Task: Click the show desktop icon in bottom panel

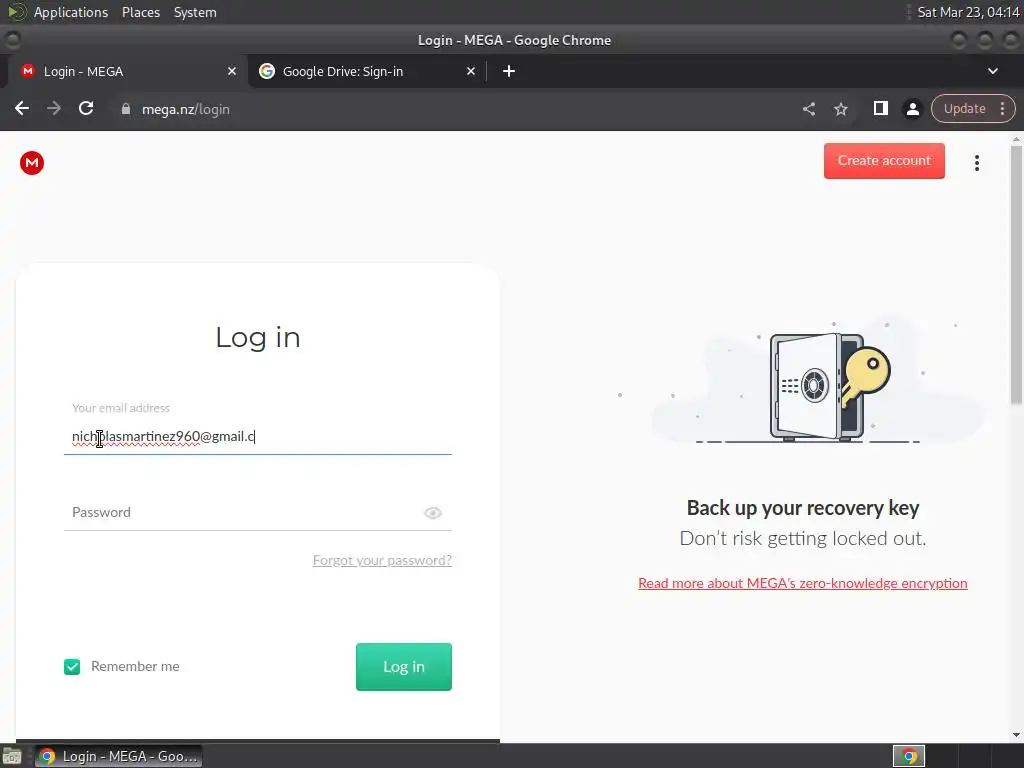Action: click(x=12, y=756)
